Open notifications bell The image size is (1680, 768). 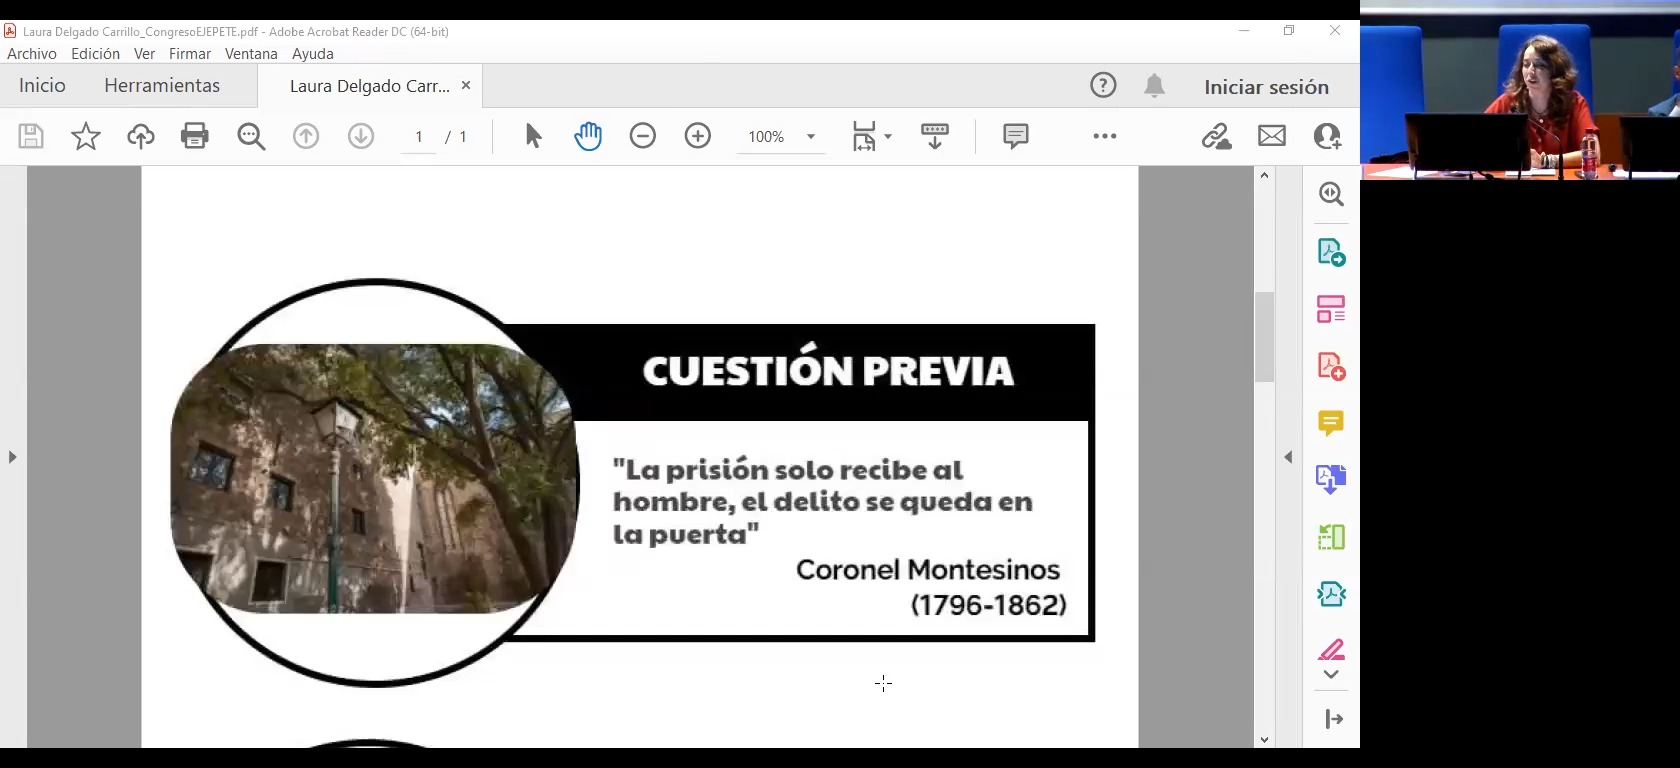1155,86
